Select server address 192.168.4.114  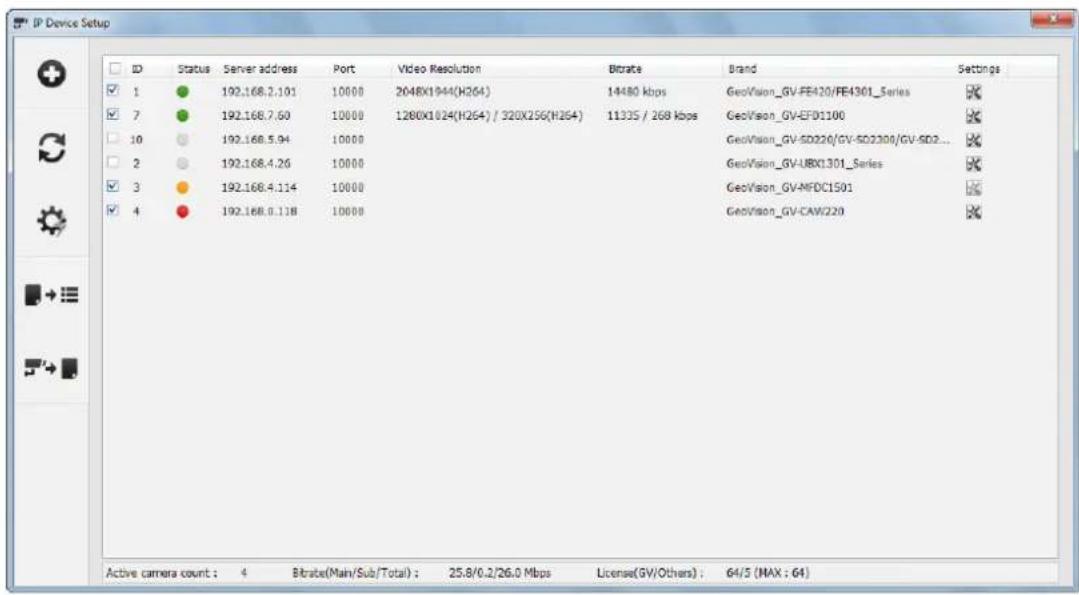(x=259, y=187)
